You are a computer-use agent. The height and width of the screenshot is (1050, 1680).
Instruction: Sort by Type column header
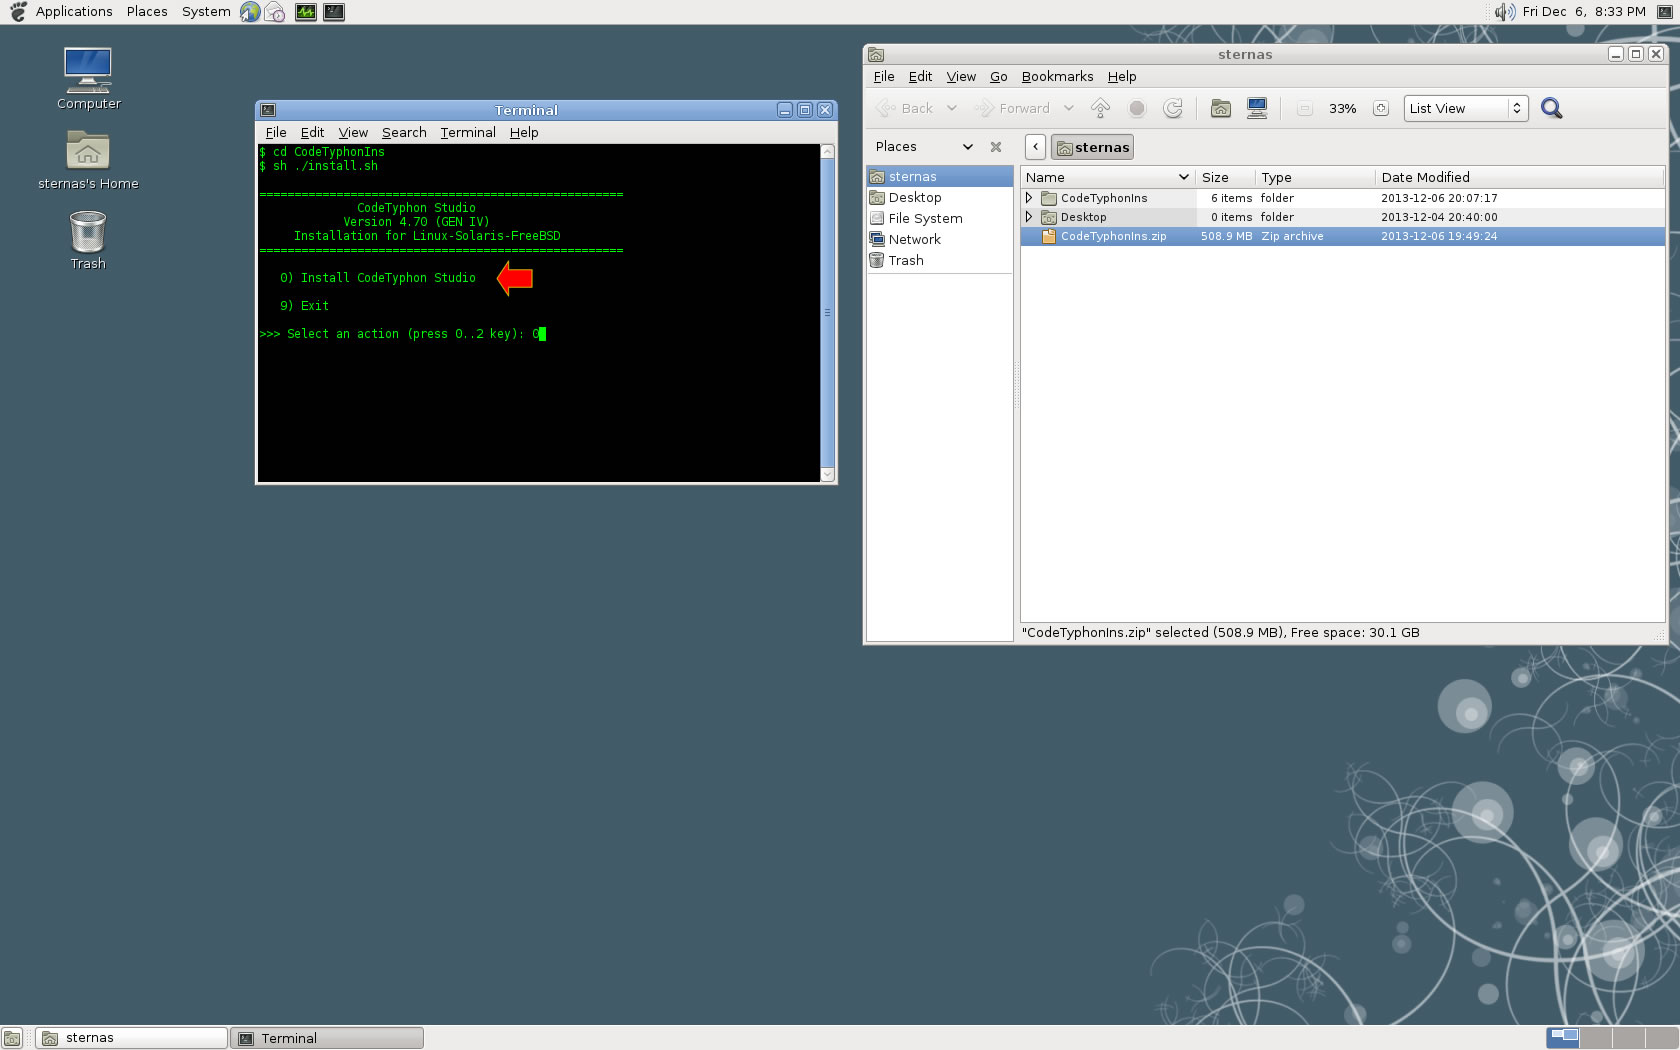tap(1315, 177)
